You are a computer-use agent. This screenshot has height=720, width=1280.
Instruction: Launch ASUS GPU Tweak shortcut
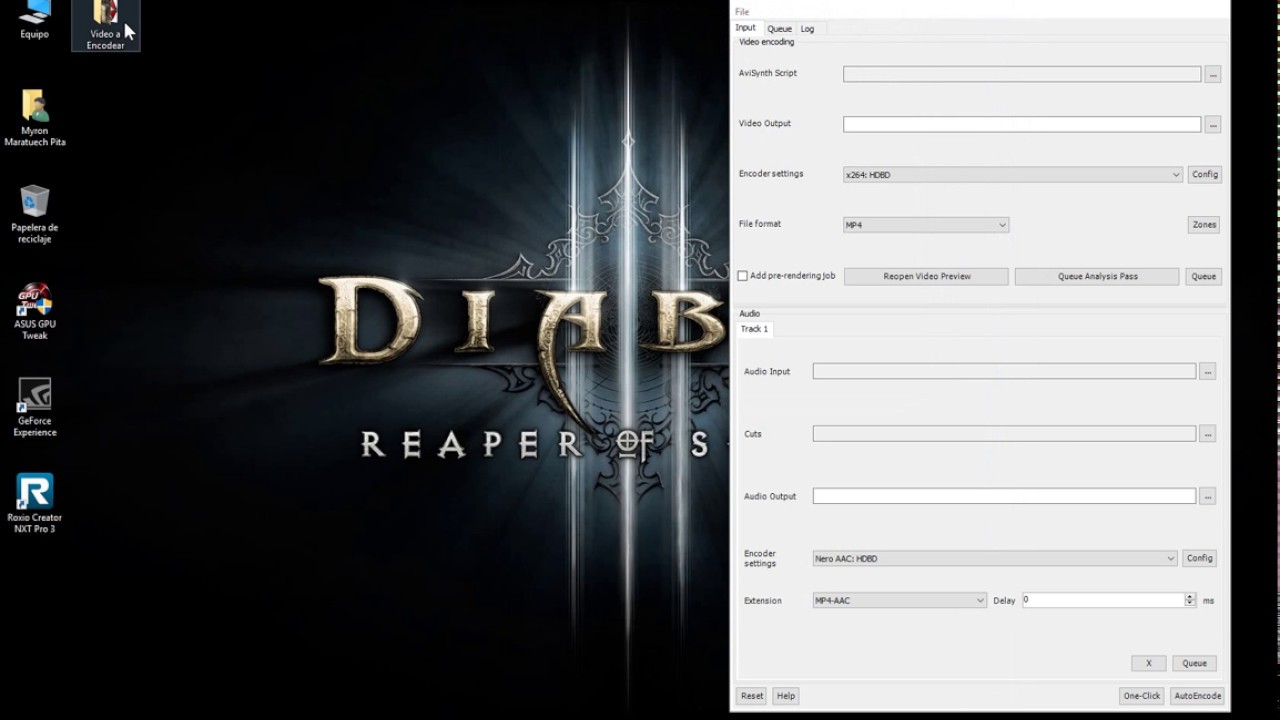point(35,312)
